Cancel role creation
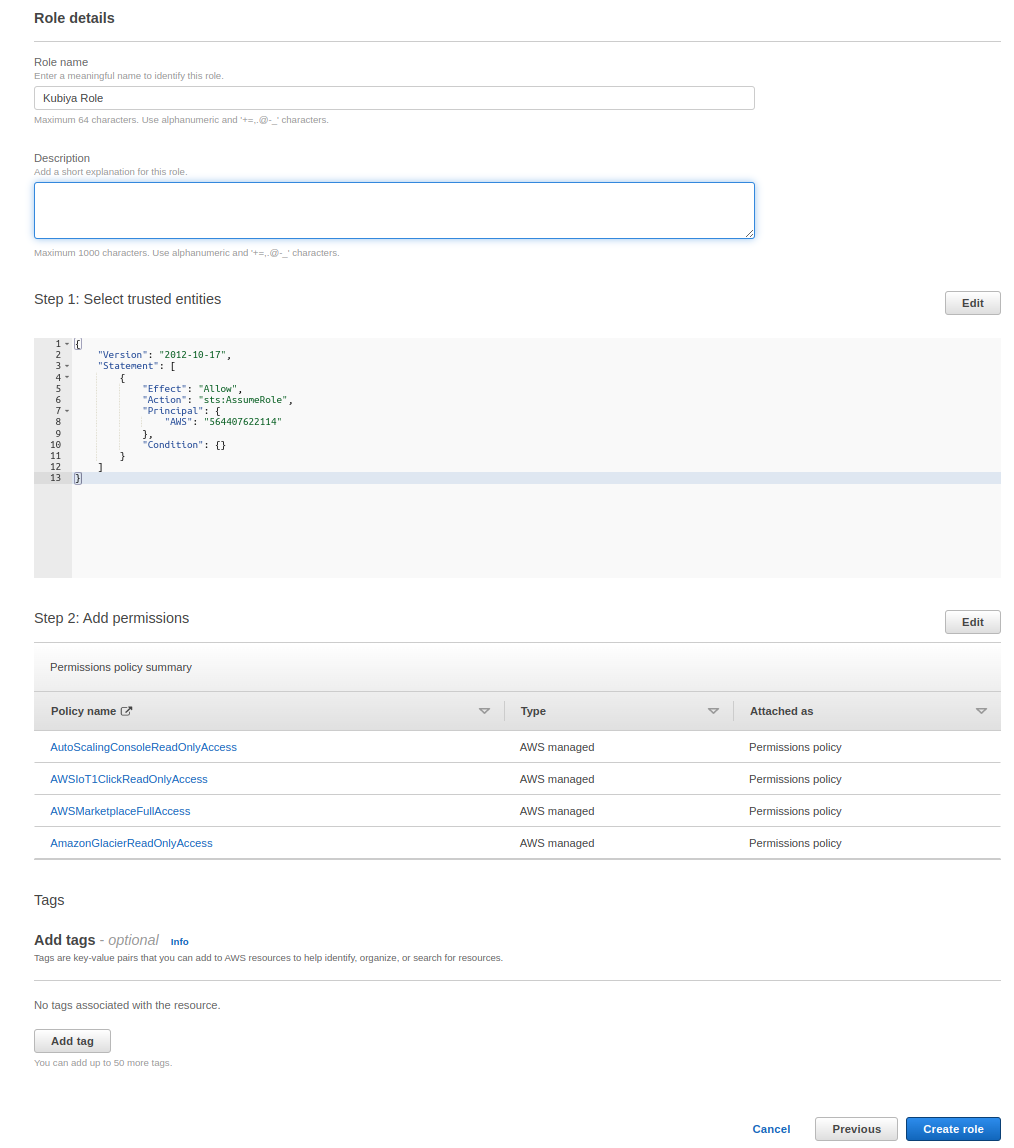The width and height of the screenshot is (1014, 1148). click(771, 1129)
